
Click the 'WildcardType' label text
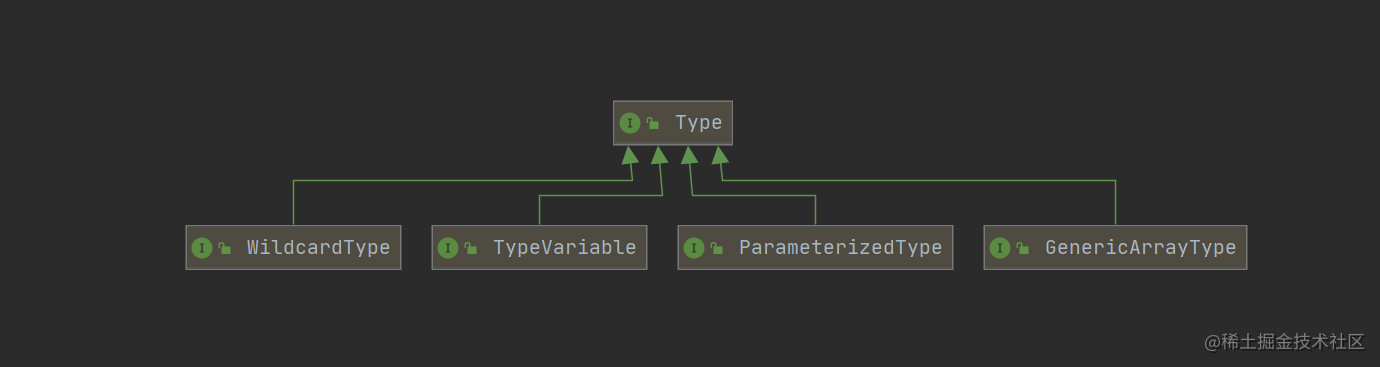click(319, 248)
